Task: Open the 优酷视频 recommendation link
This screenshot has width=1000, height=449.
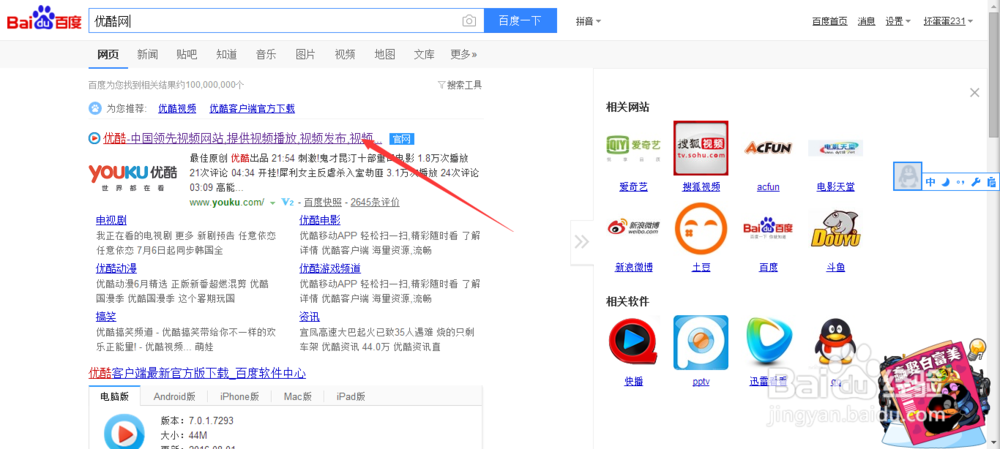Action: click(177, 108)
